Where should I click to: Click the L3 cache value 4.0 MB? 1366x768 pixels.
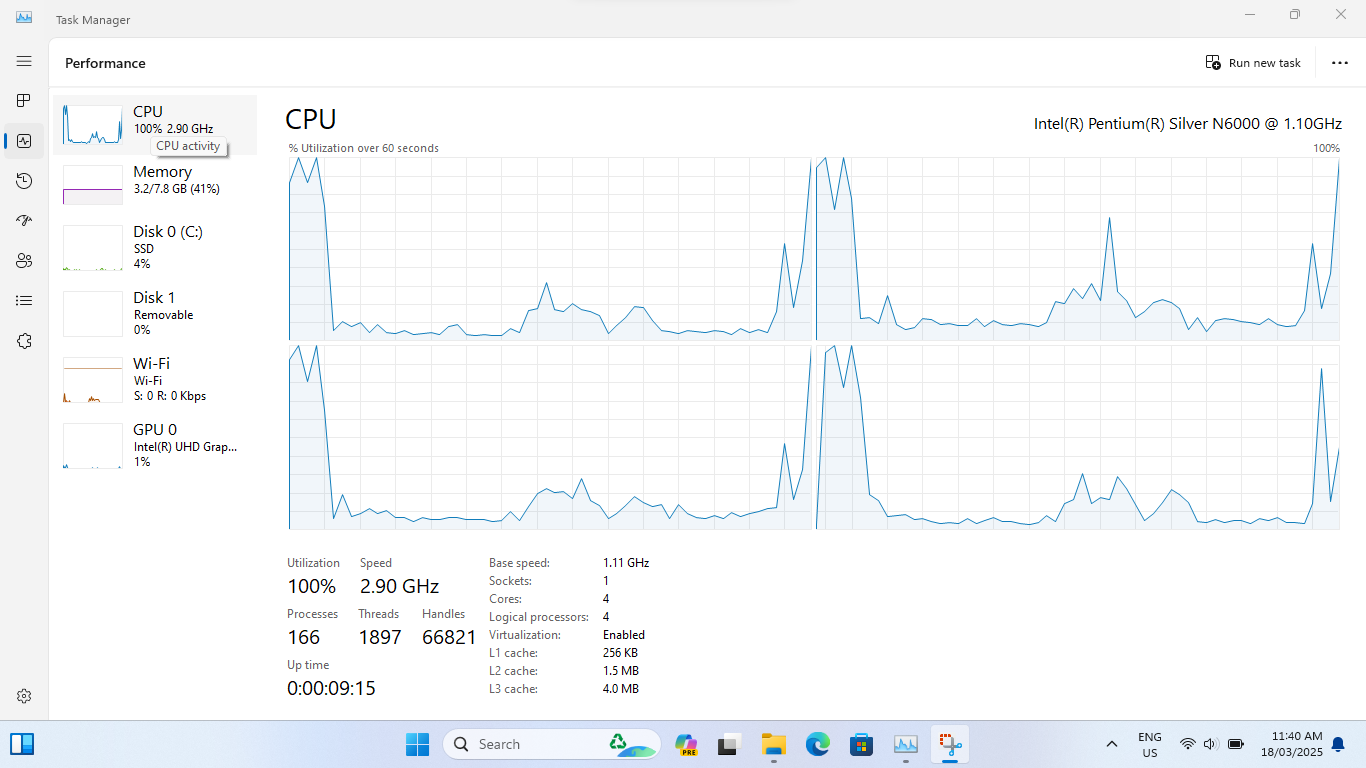(621, 689)
